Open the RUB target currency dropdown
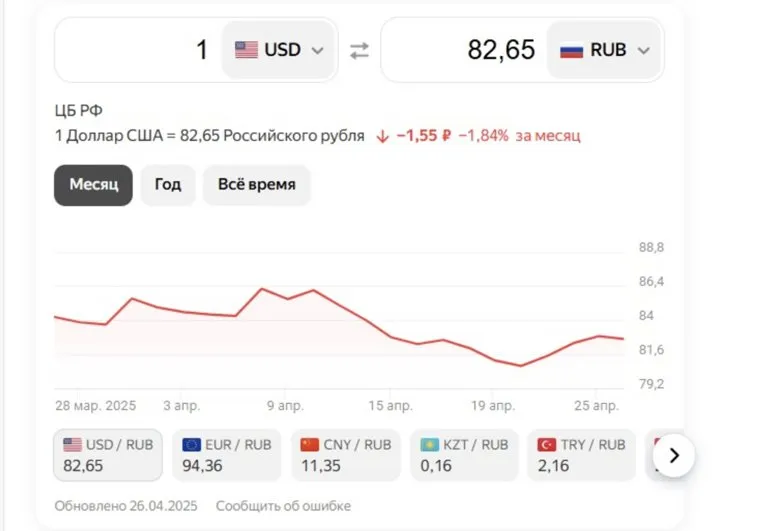The image size is (760, 531). [606, 50]
